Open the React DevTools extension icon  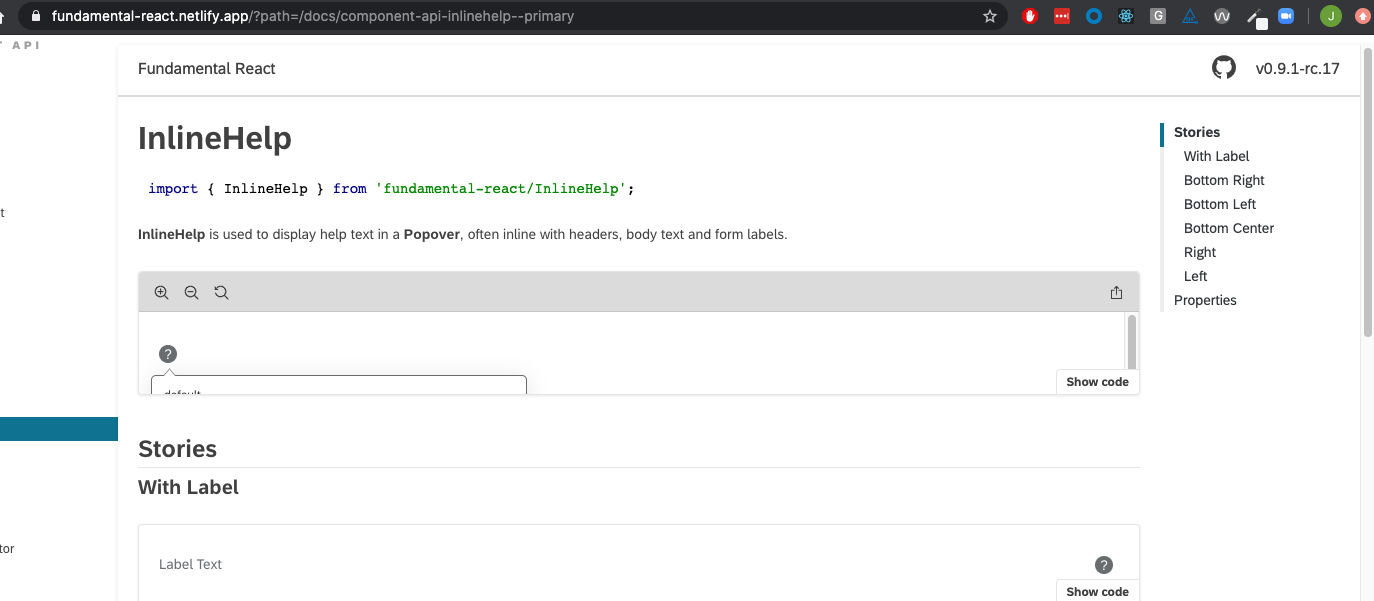(1126, 16)
